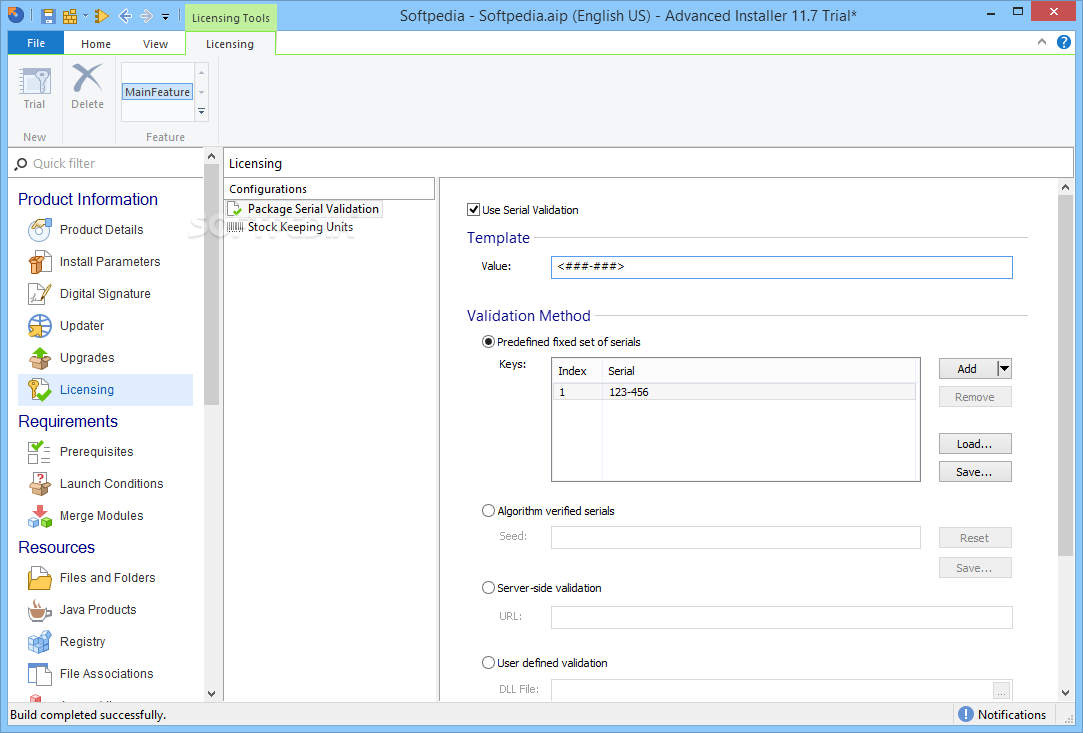Click the Advanced Installer application icon

pyautogui.click(x=16, y=15)
